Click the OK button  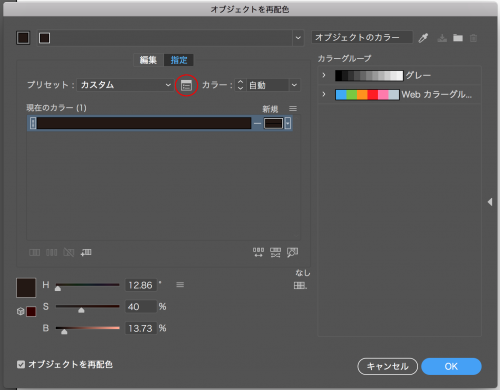point(451,366)
